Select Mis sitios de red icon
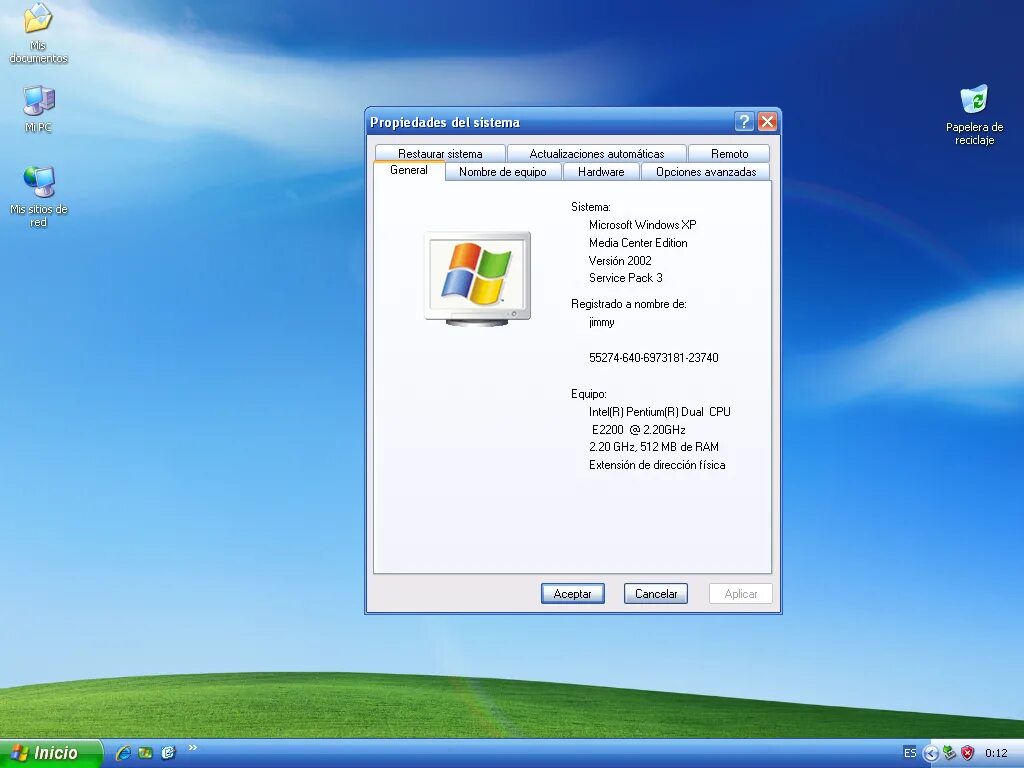Screen dimensions: 1024x768 click(x=39, y=197)
